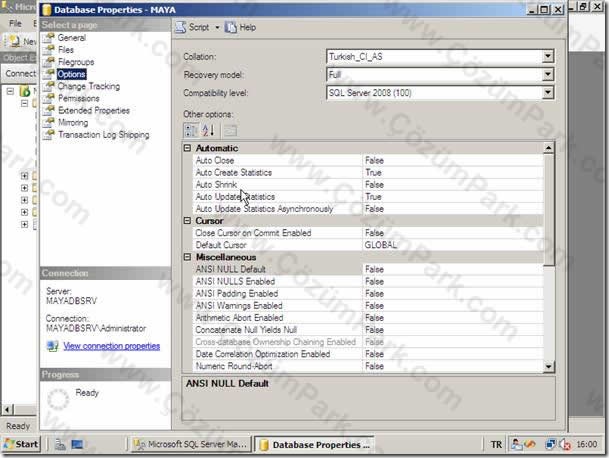Click the volume tray icon
Viewport: 609px width, 458px height.
click(566, 444)
